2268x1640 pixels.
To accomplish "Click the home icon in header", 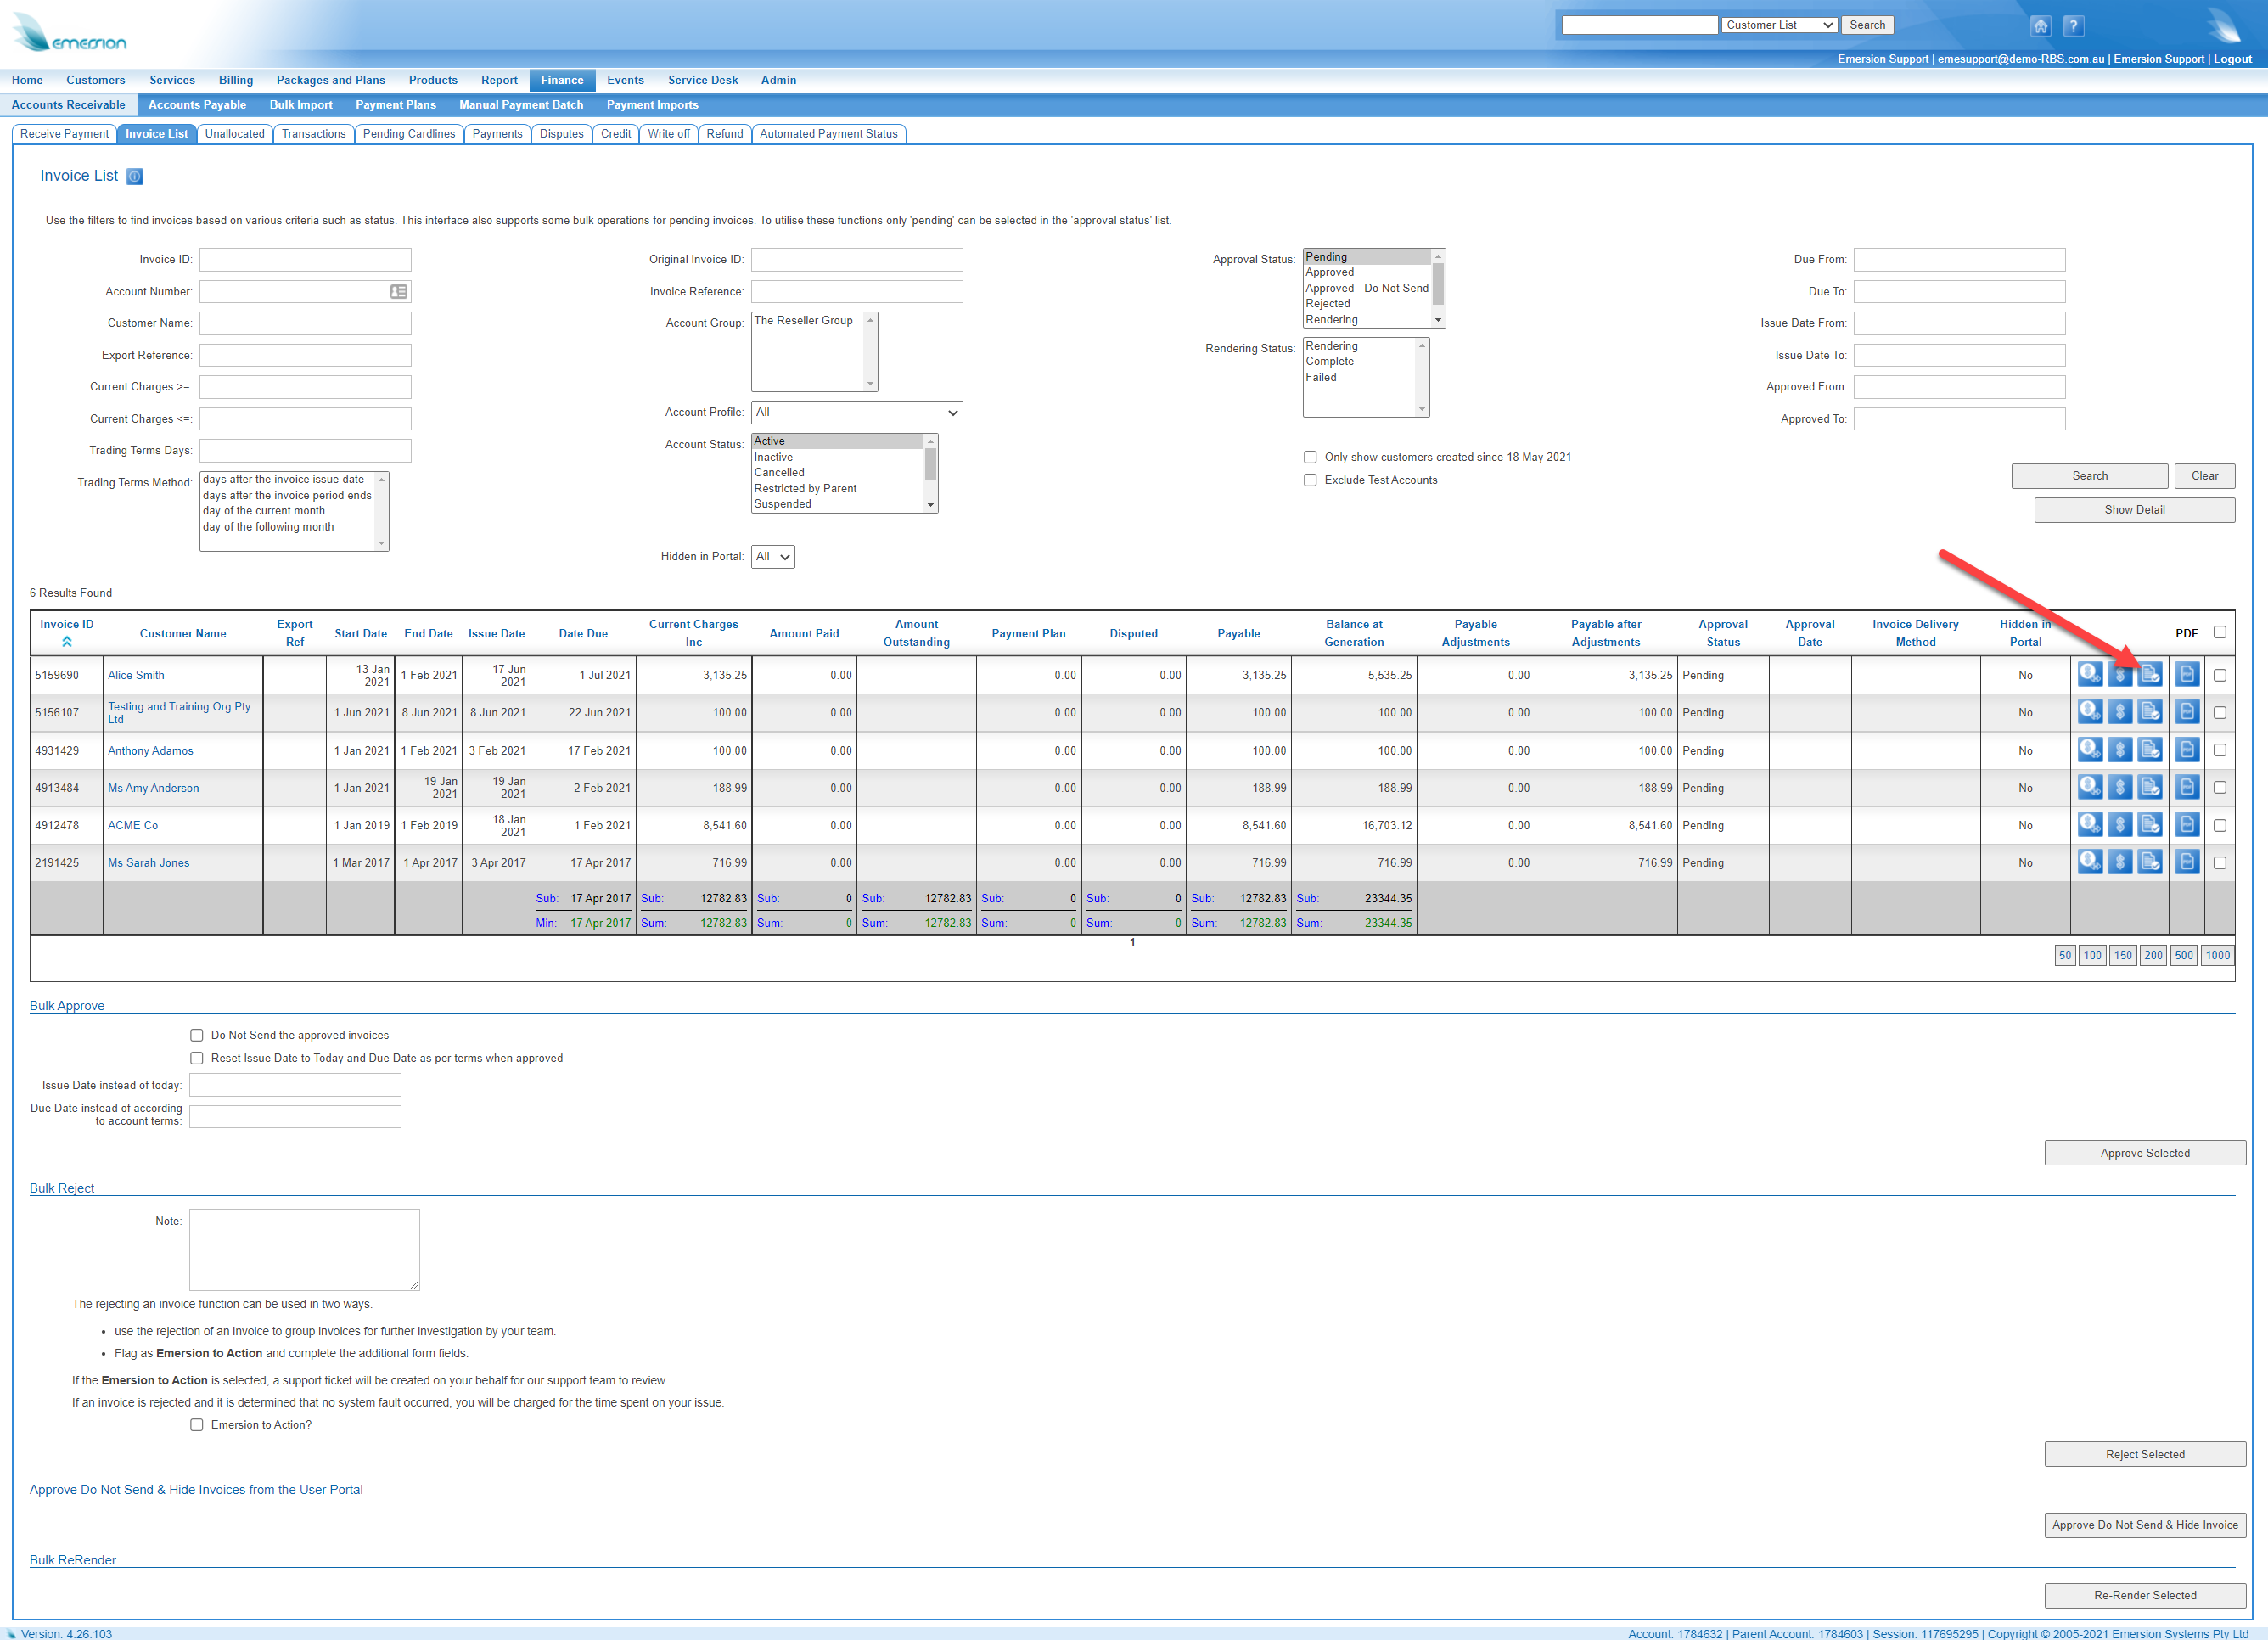I will 2040,26.
